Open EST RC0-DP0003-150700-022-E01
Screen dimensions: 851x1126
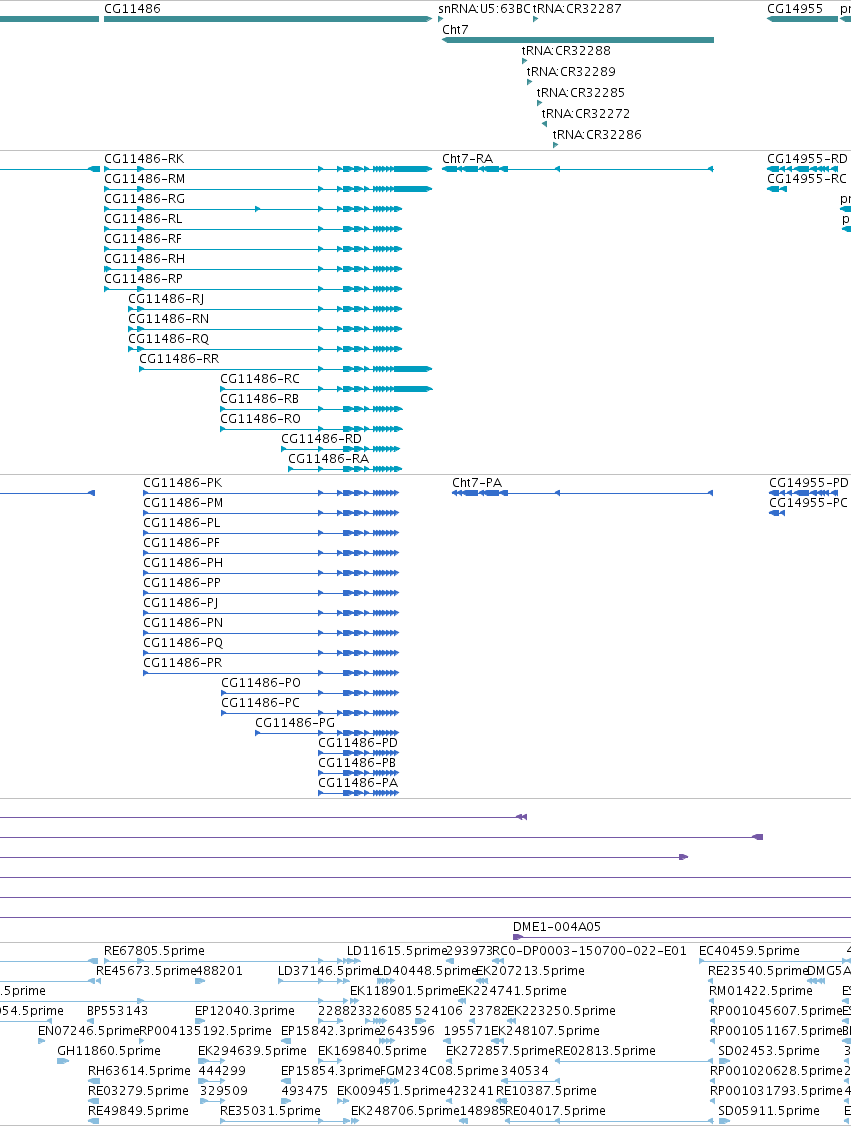click(590, 951)
